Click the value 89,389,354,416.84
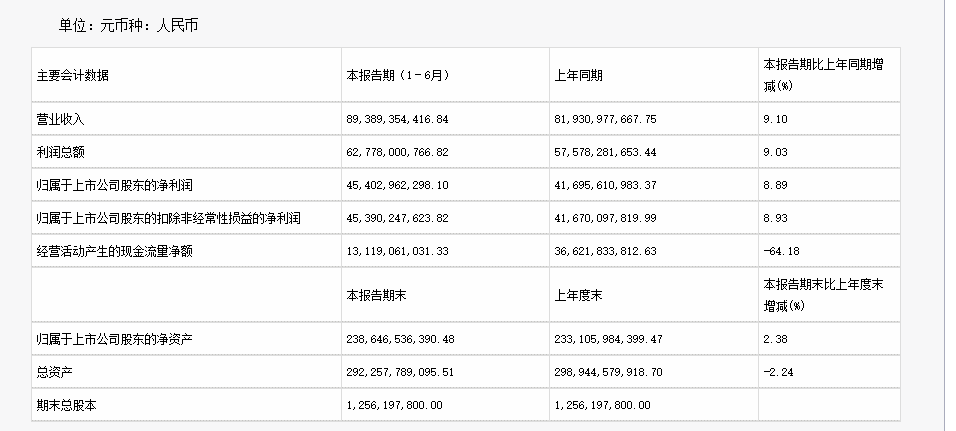Viewport: 956px width, 431px height. pyautogui.click(x=398, y=119)
